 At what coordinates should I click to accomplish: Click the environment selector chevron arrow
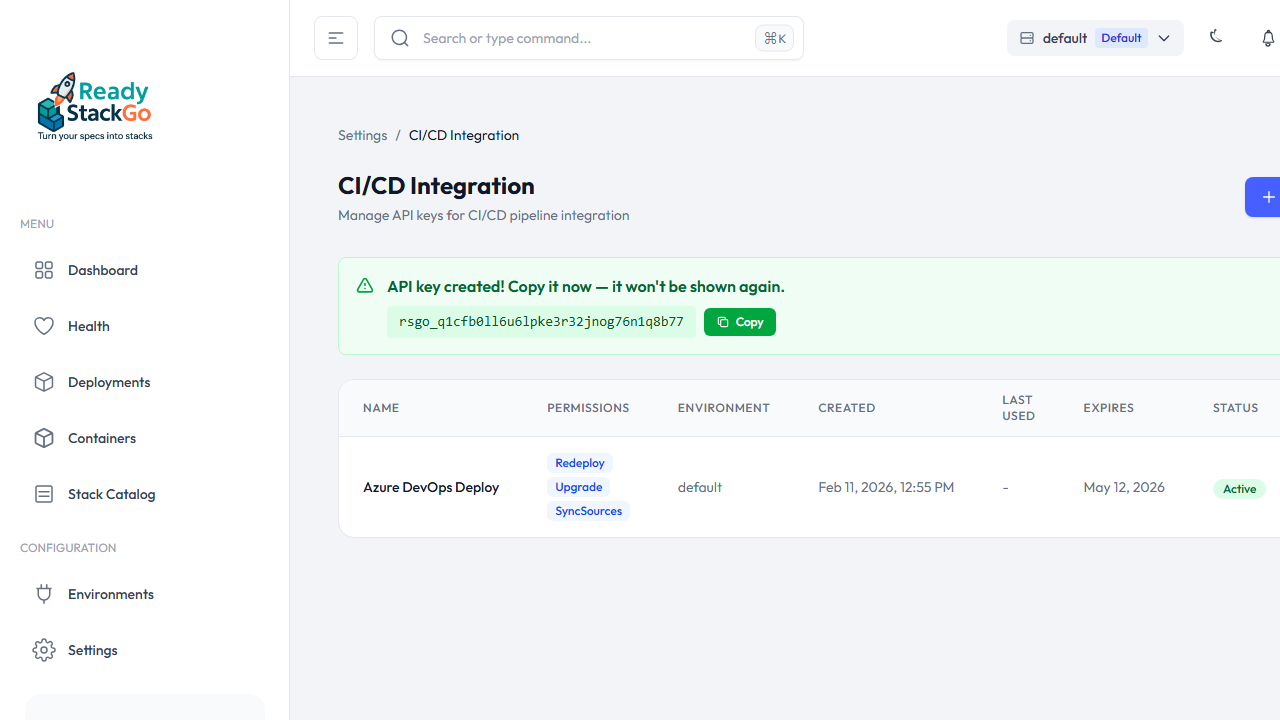click(1164, 38)
